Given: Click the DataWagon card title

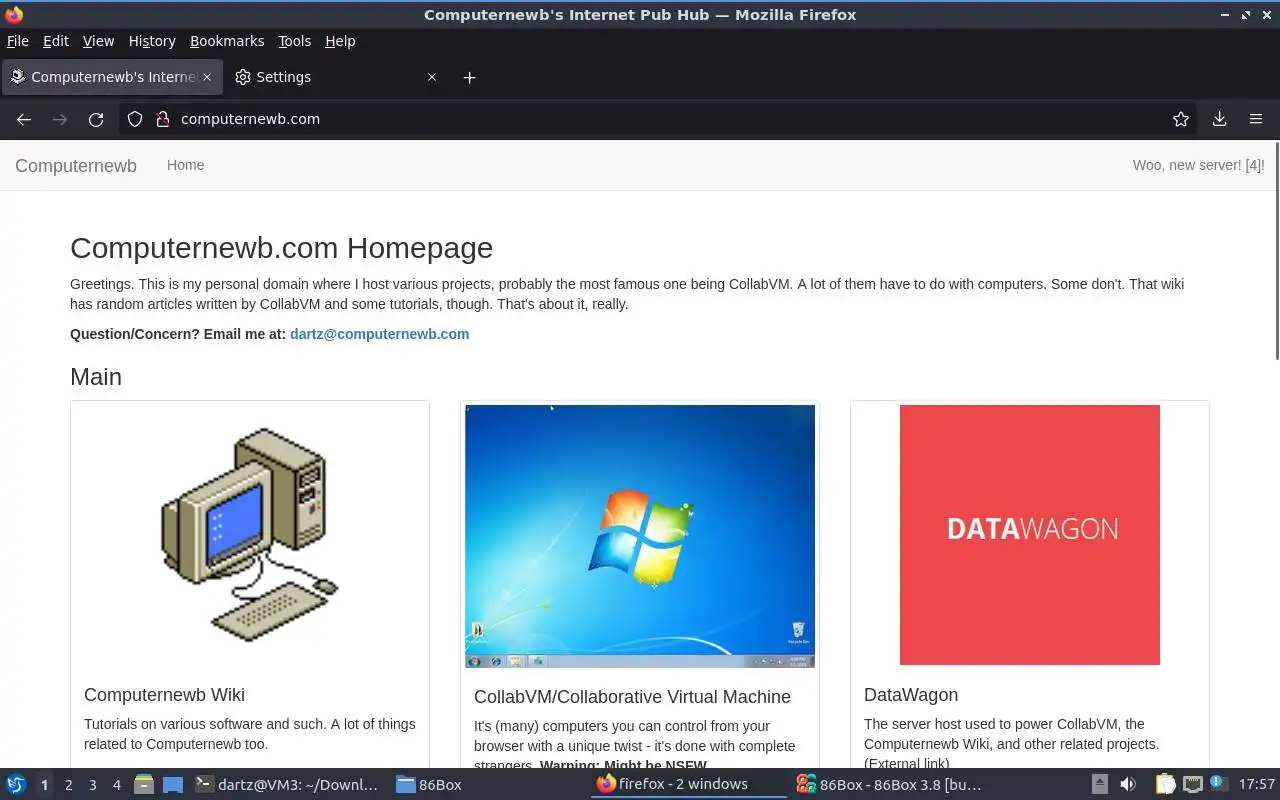Looking at the screenshot, I should click(911, 695).
